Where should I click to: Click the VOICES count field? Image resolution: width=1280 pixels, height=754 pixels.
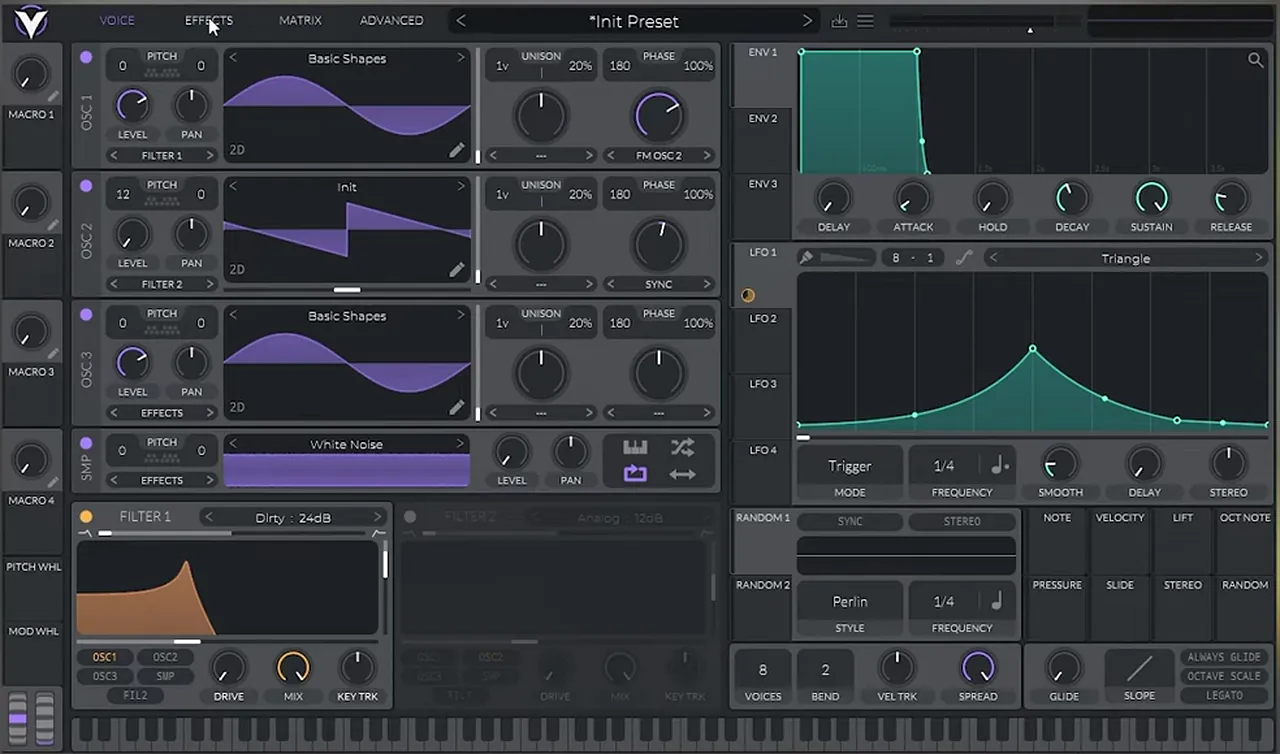pyautogui.click(x=763, y=670)
